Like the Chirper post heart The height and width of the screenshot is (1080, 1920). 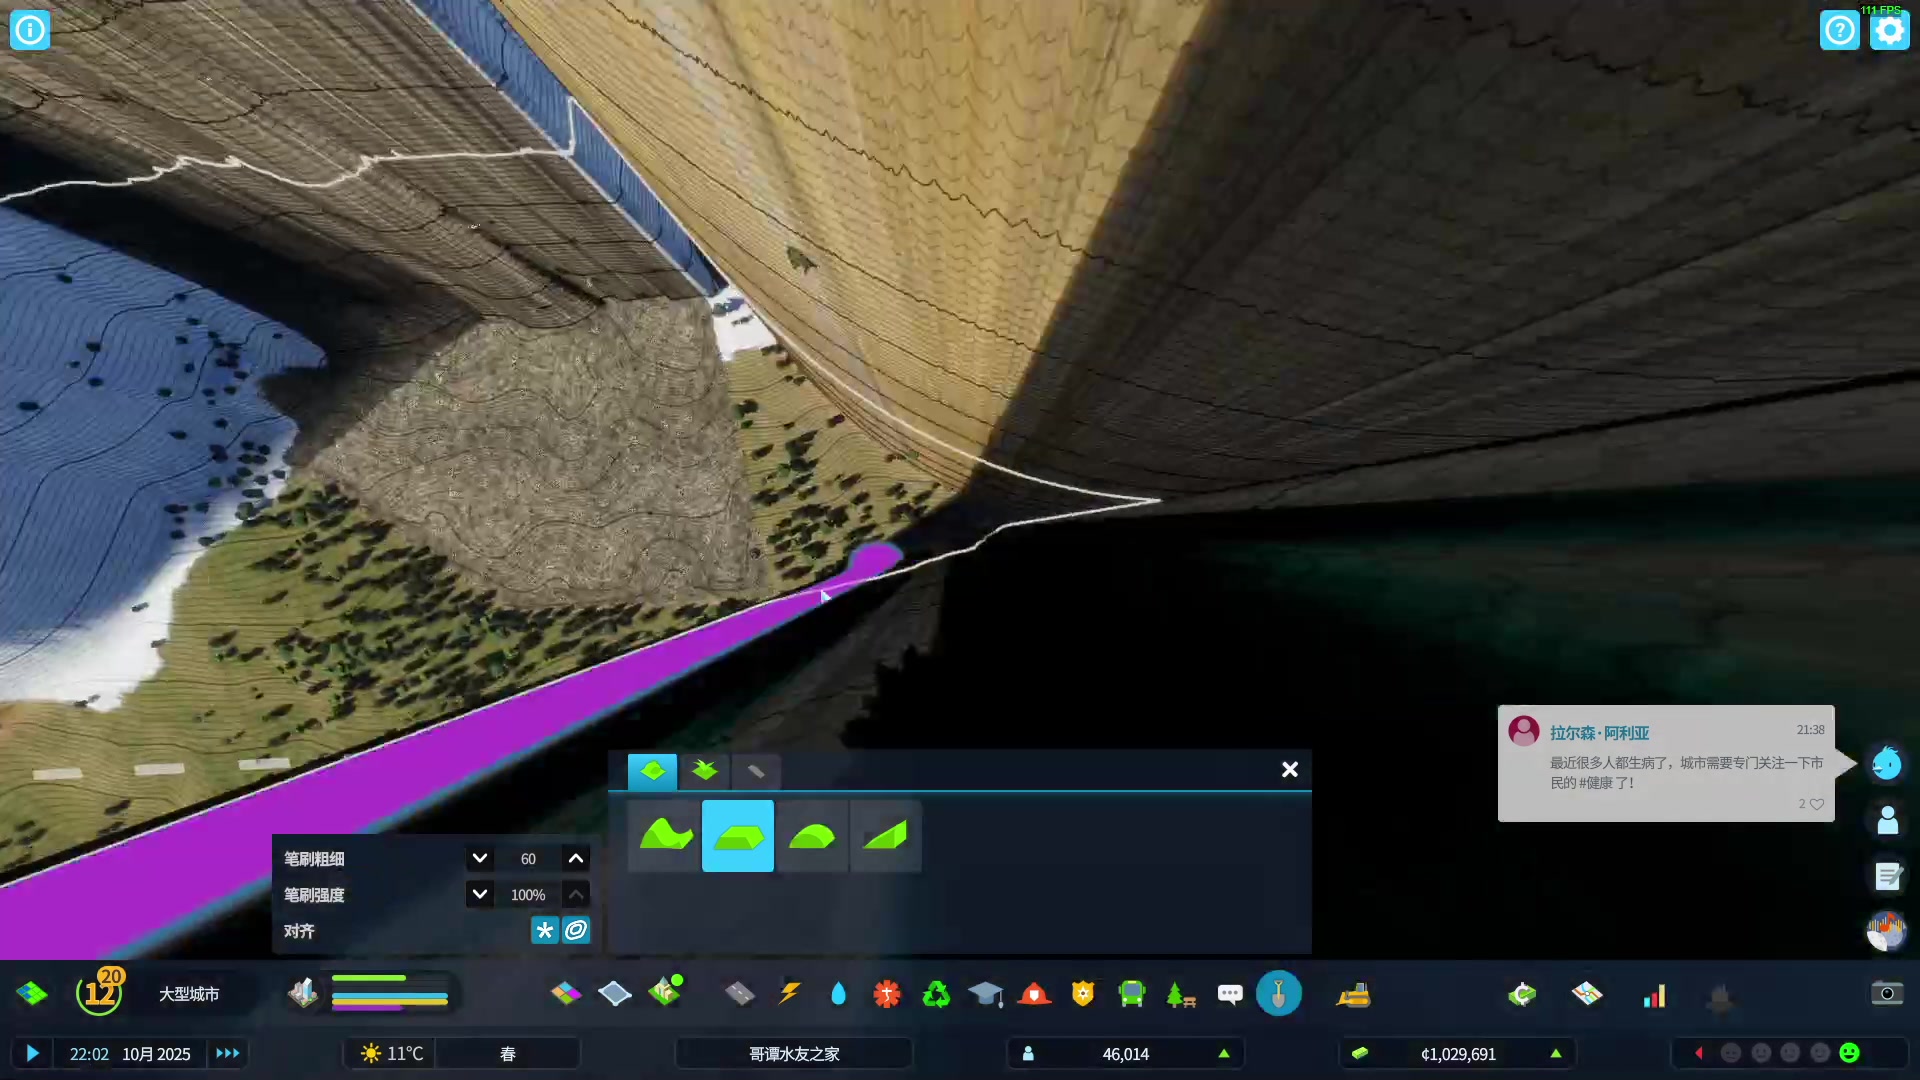tap(1817, 804)
